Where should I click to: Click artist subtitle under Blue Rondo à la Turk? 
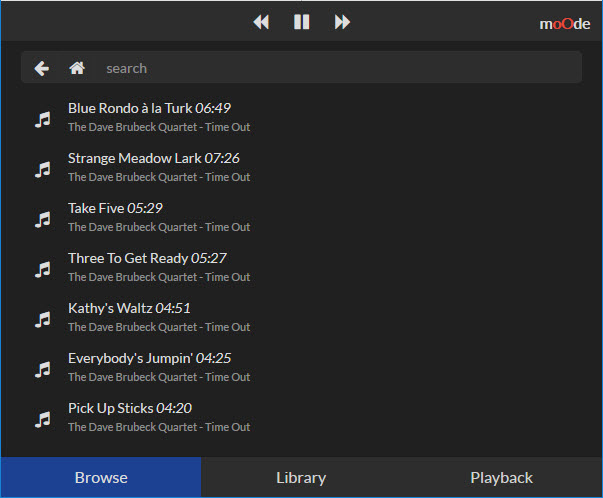[159, 127]
